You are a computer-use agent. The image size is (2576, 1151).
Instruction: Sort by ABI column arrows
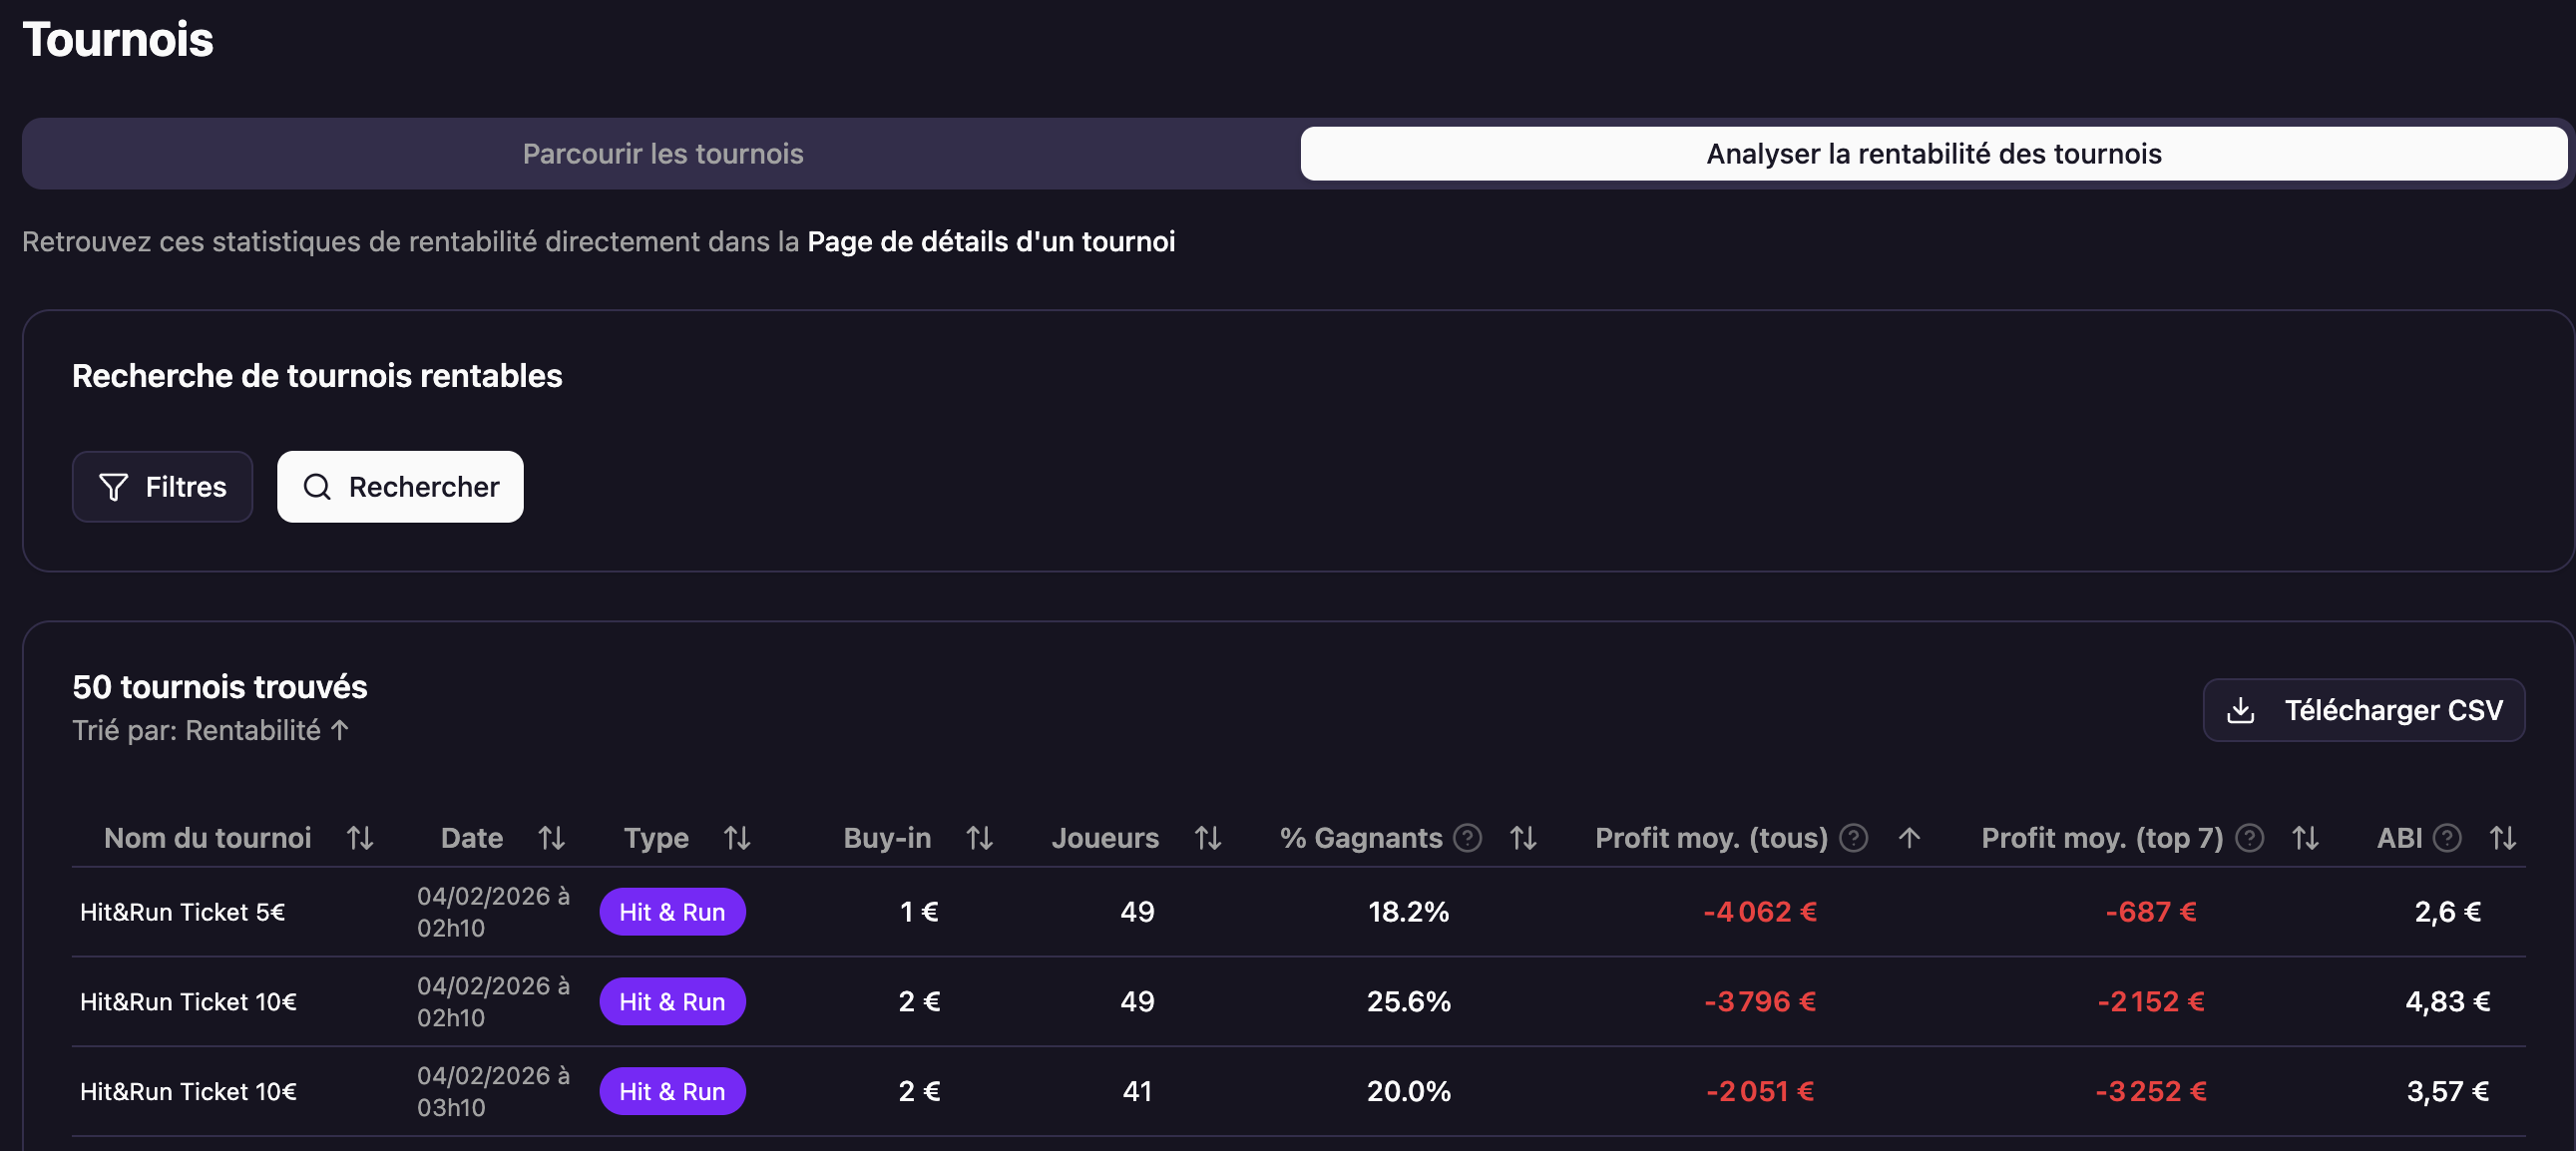[x=2502, y=837]
